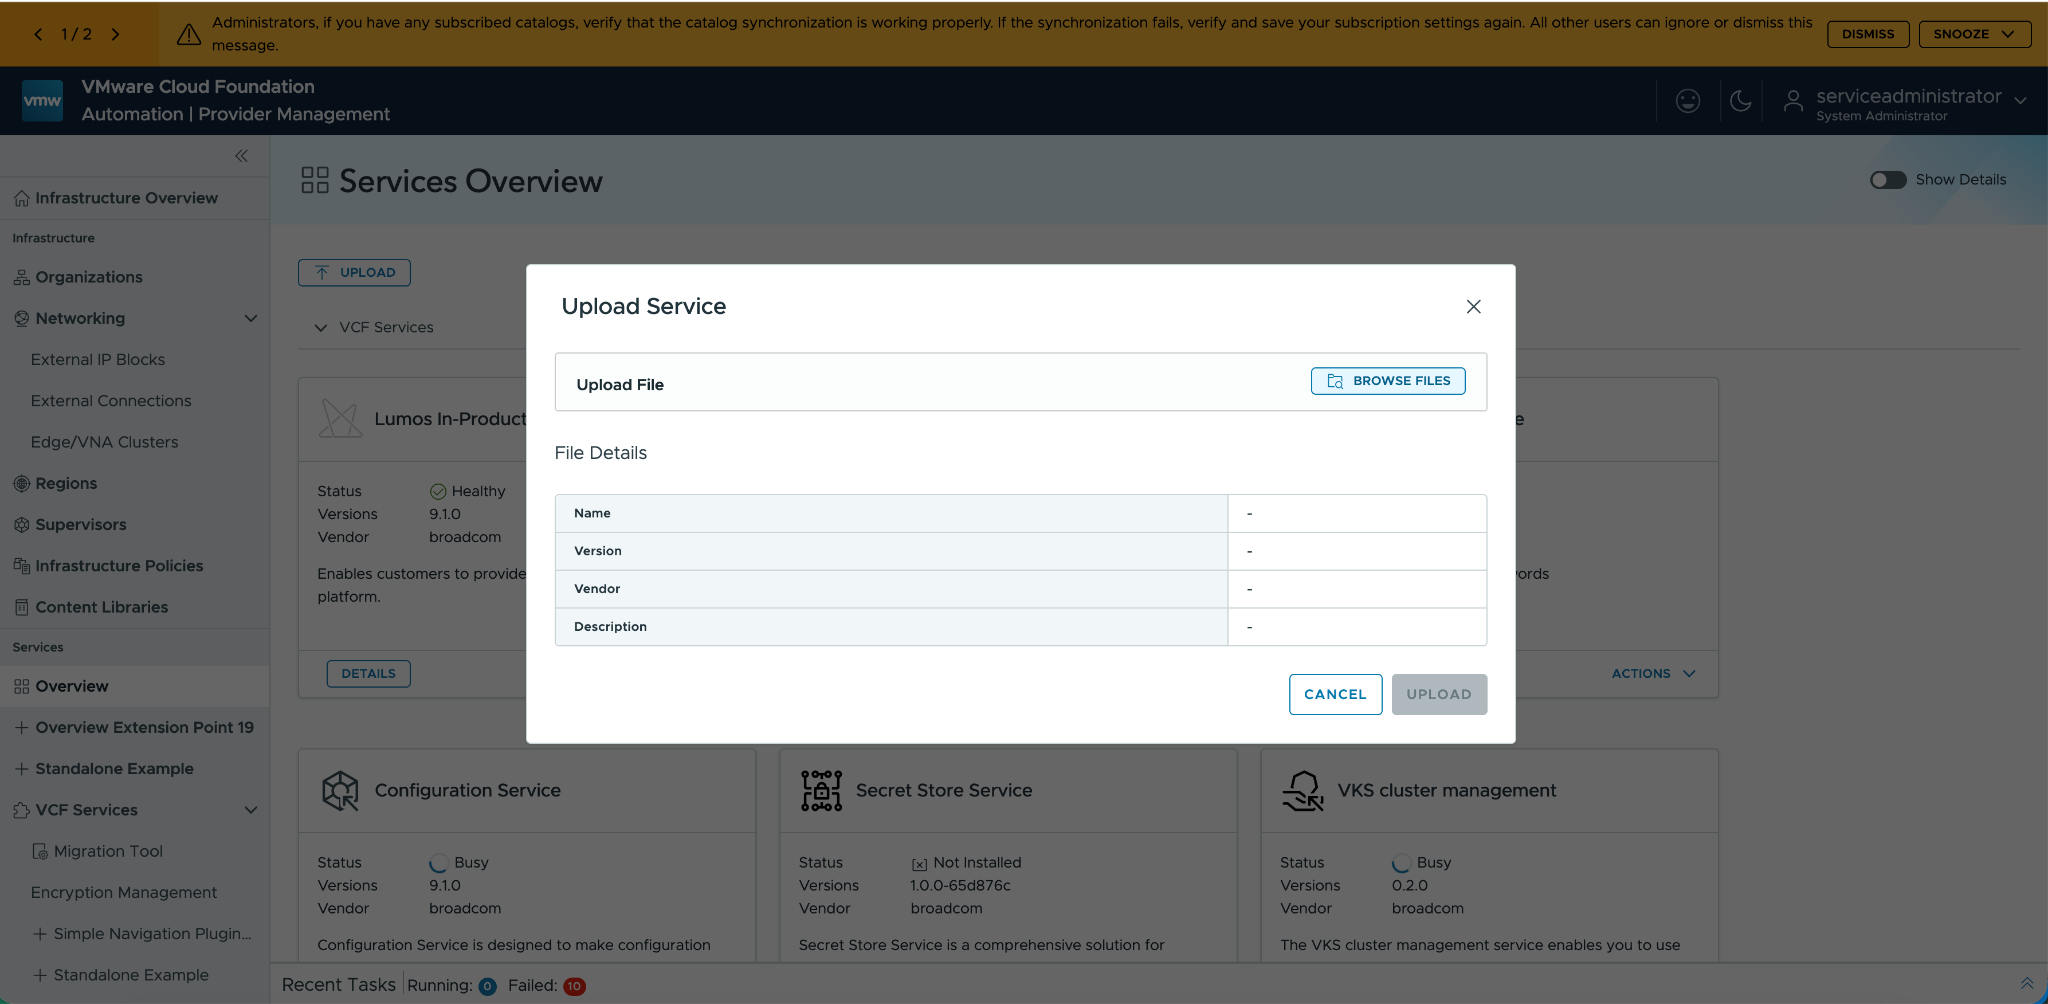This screenshot has width=2048, height=1004.
Task: Click the Supervisors icon in sidebar
Action: [x=21, y=525]
